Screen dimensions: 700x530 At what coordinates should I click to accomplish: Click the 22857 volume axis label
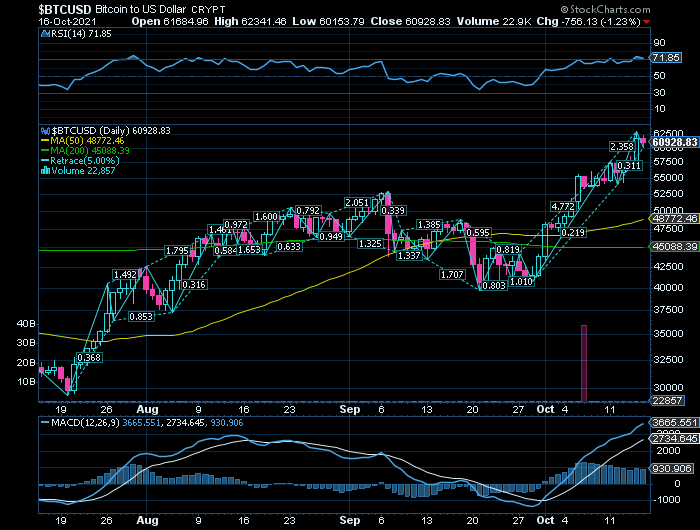667,400
